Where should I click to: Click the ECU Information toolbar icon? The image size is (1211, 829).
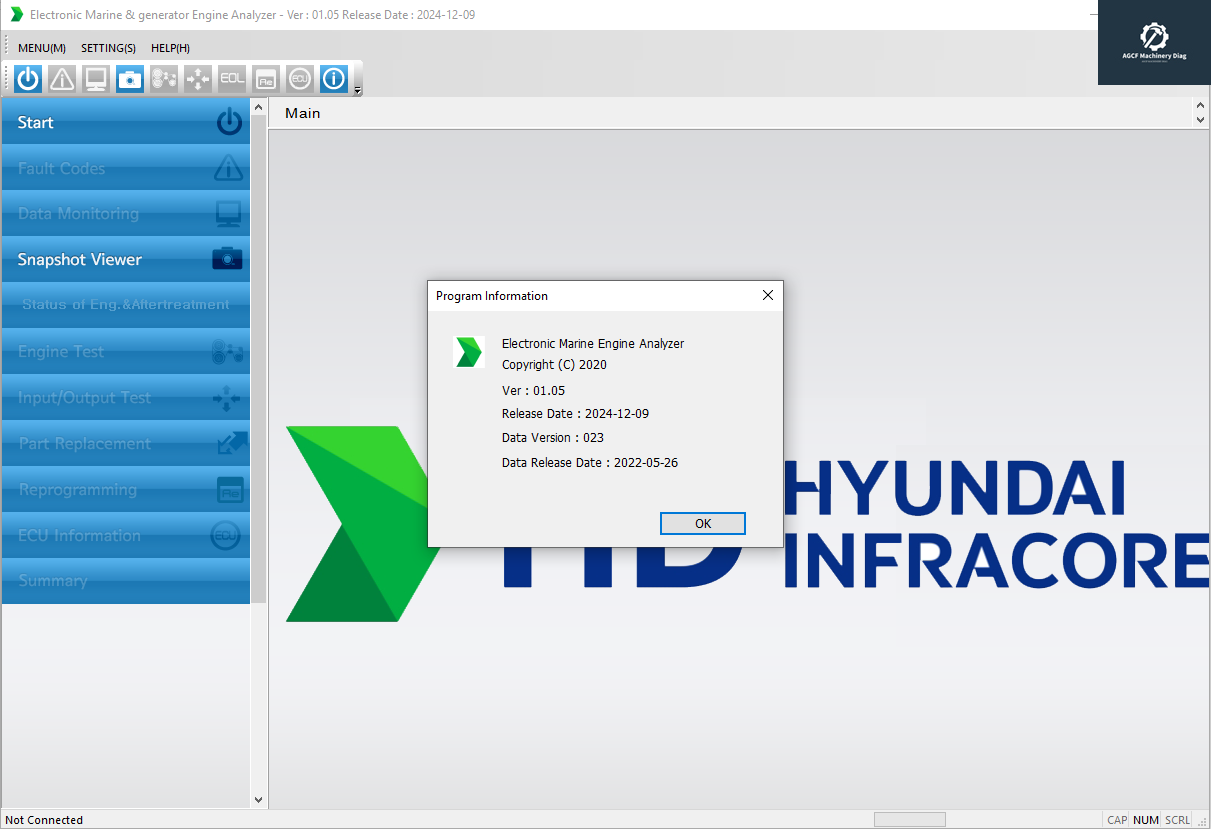[299, 79]
